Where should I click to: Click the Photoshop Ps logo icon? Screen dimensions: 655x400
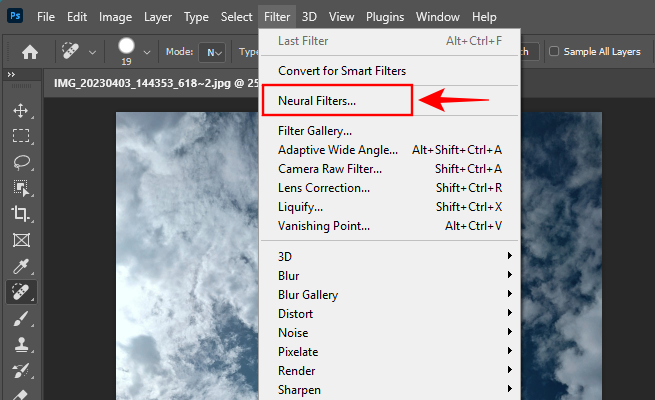coord(15,16)
